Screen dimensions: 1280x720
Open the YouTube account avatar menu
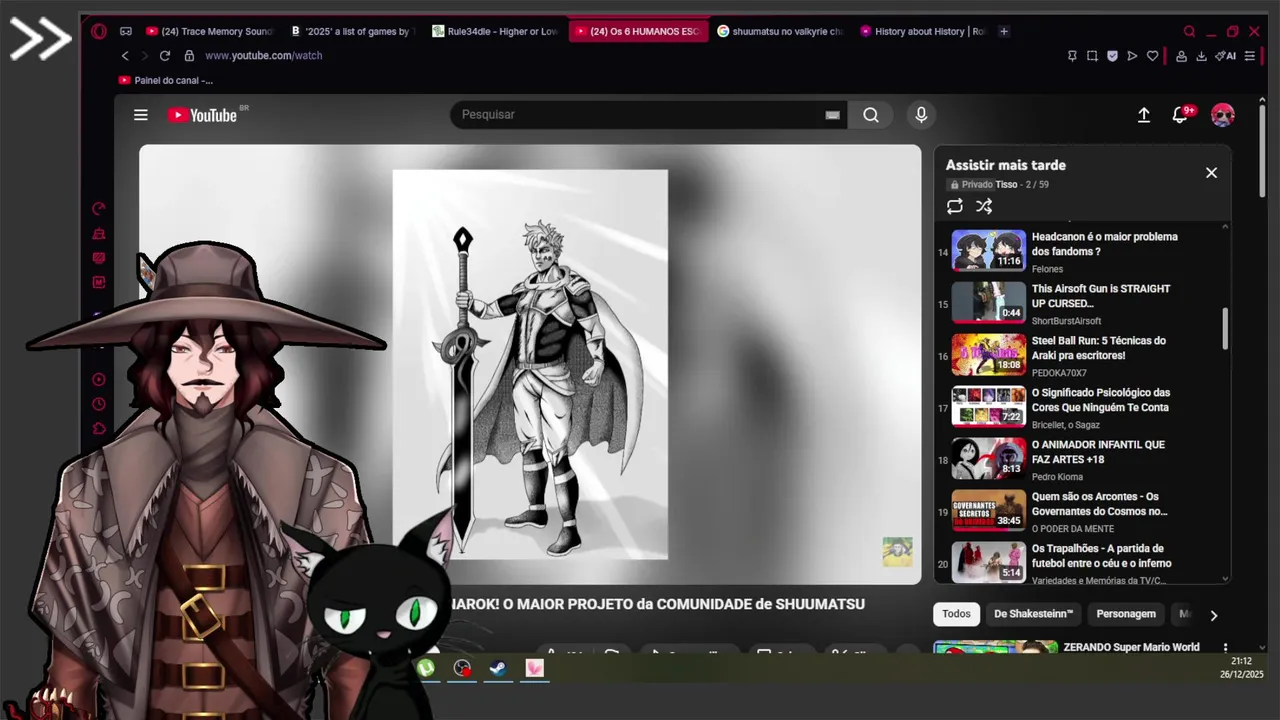coord(1222,115)
